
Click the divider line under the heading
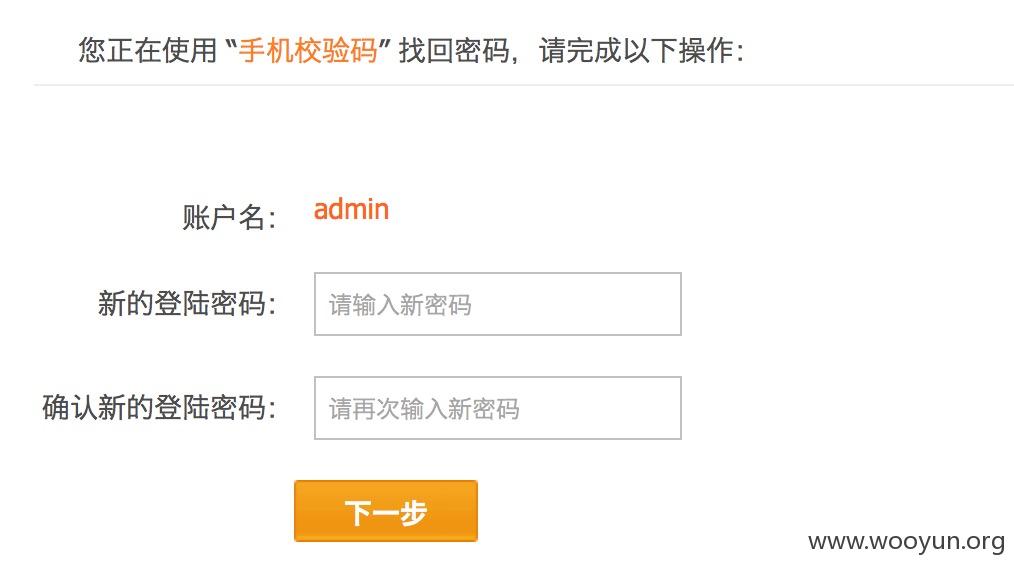(x=524, y=85)
